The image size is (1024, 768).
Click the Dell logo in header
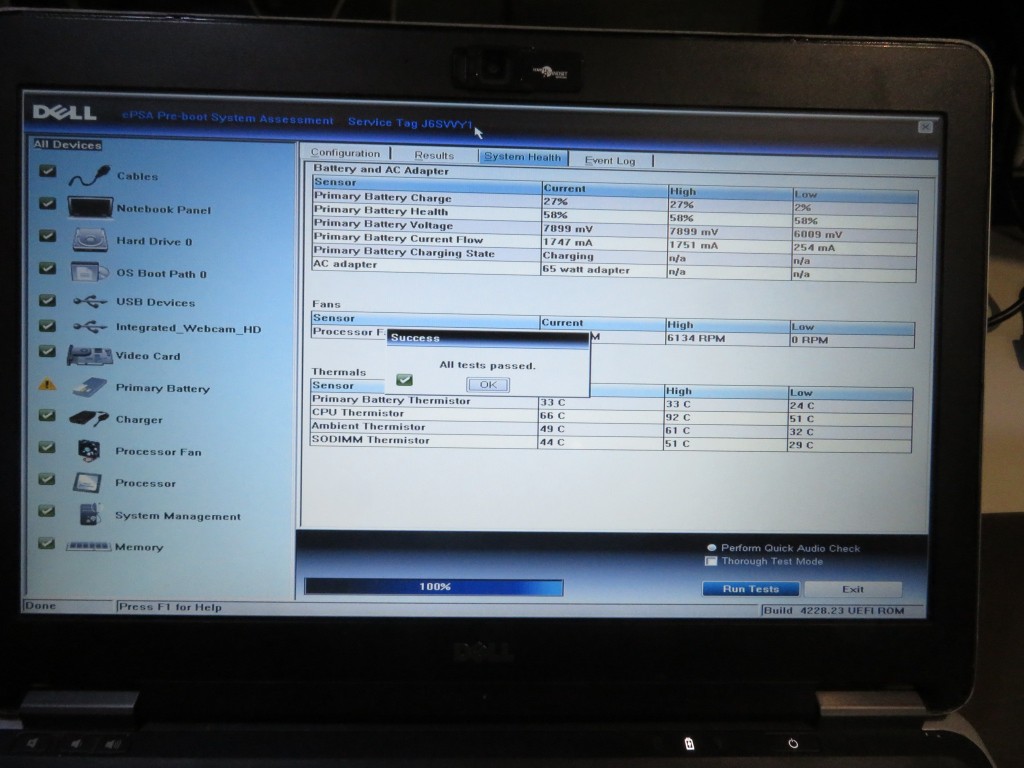[64, 113]
